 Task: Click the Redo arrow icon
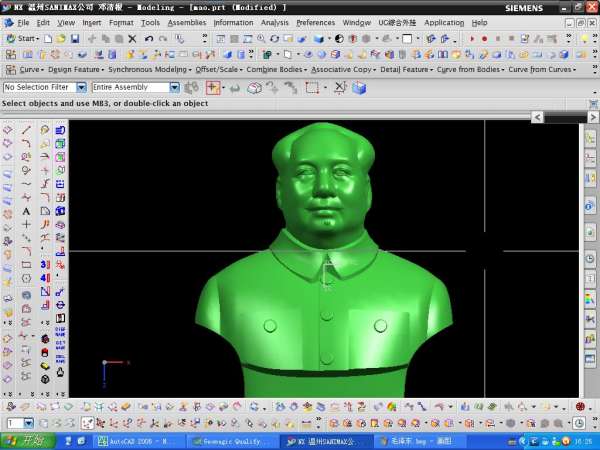click(x=163, y=39)
